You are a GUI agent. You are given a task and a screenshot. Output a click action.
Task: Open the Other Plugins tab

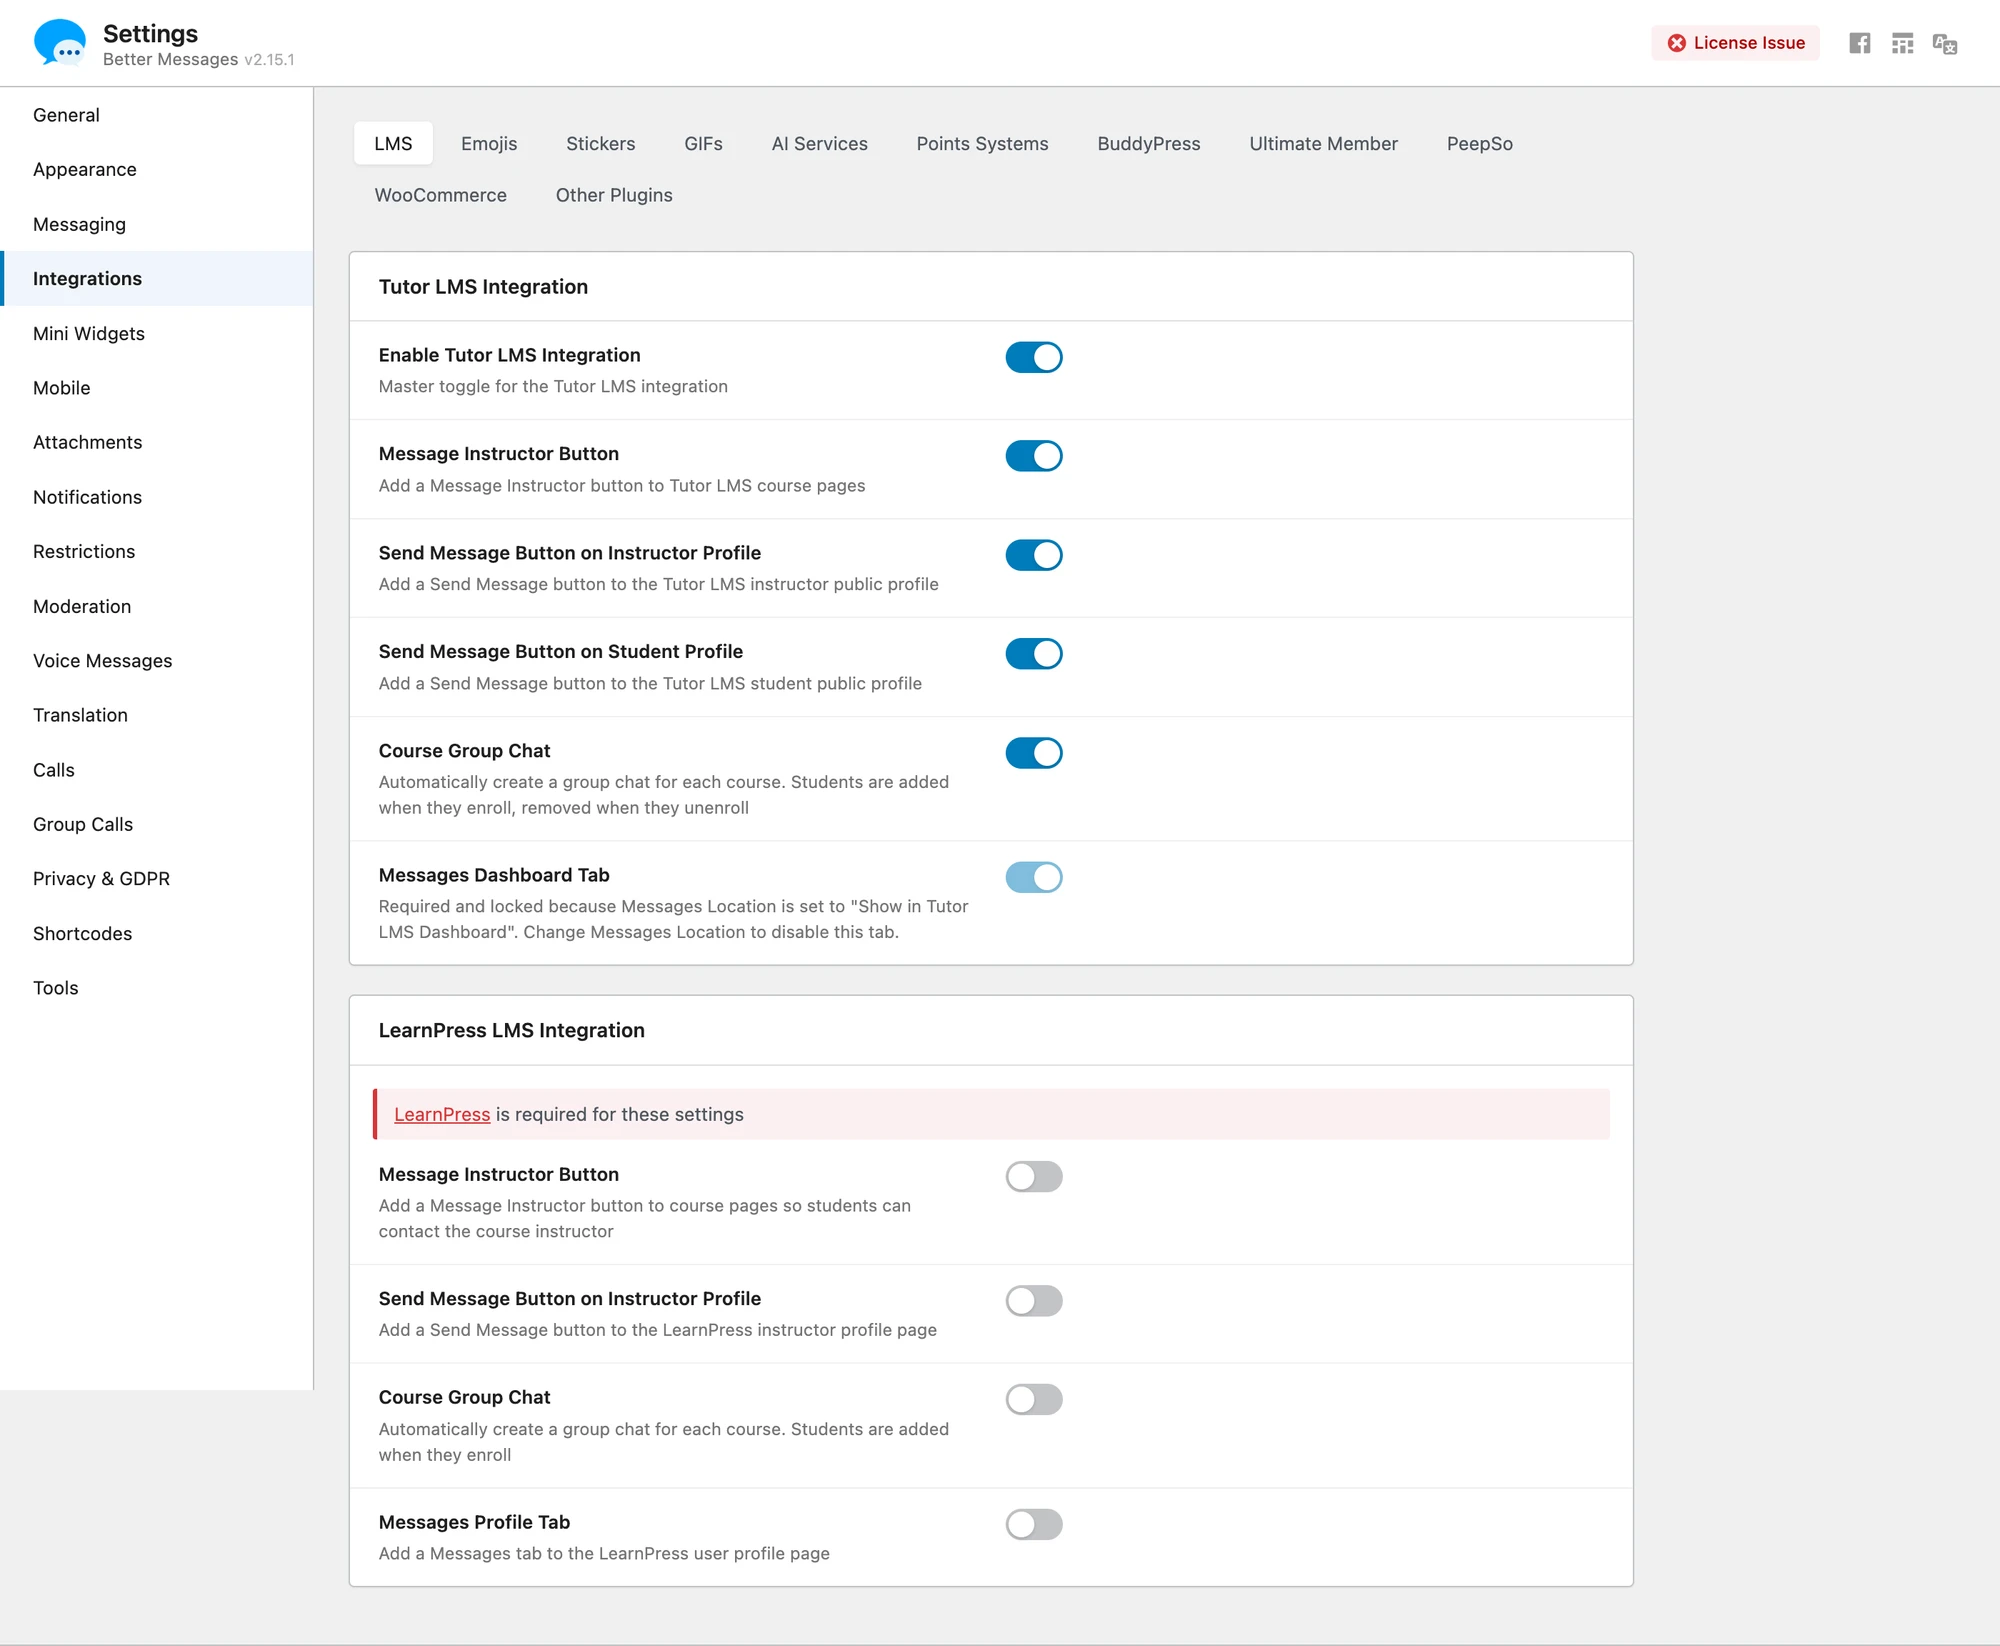coord(614,195)
